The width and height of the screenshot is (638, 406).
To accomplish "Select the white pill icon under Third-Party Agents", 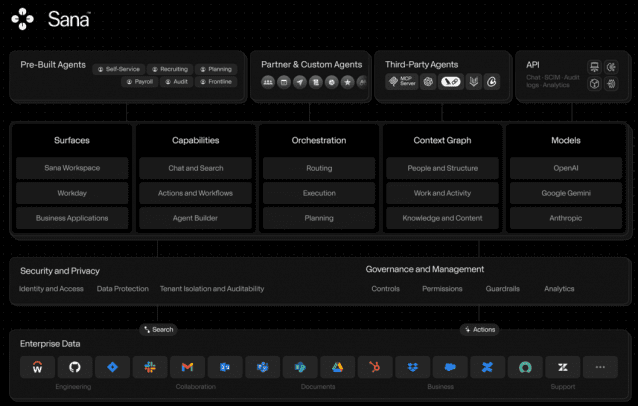I will point(451,81).
